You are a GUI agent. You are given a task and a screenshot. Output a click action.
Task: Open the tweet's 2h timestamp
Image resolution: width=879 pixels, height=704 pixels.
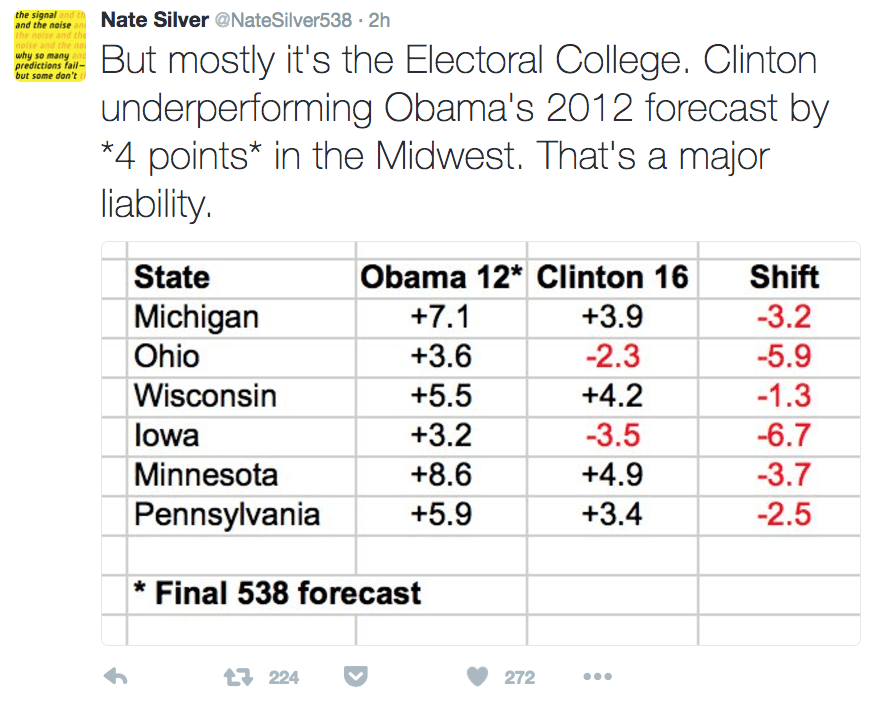coord(380,20)
